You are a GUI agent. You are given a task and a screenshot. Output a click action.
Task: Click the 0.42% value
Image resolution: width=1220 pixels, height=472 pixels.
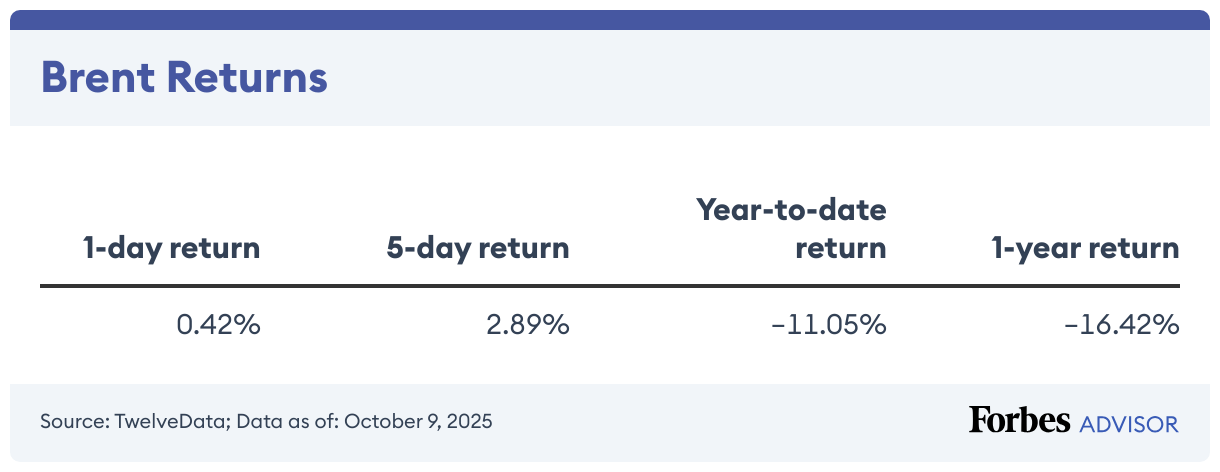click(x=219, y=324)
